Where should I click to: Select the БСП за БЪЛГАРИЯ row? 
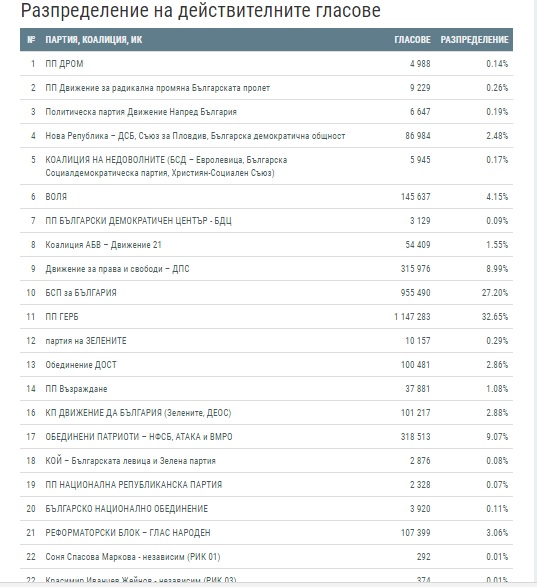pos(266,293)
